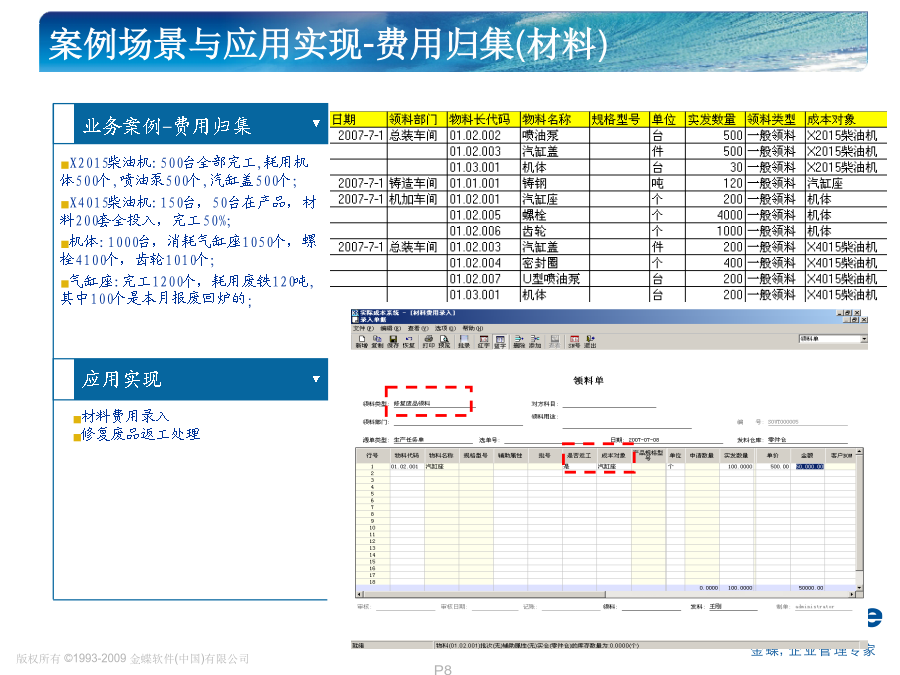This screenshot has height=675, width=900.
Task: Click the SN号 toolbar icon
Action: [x=574, y=342]
